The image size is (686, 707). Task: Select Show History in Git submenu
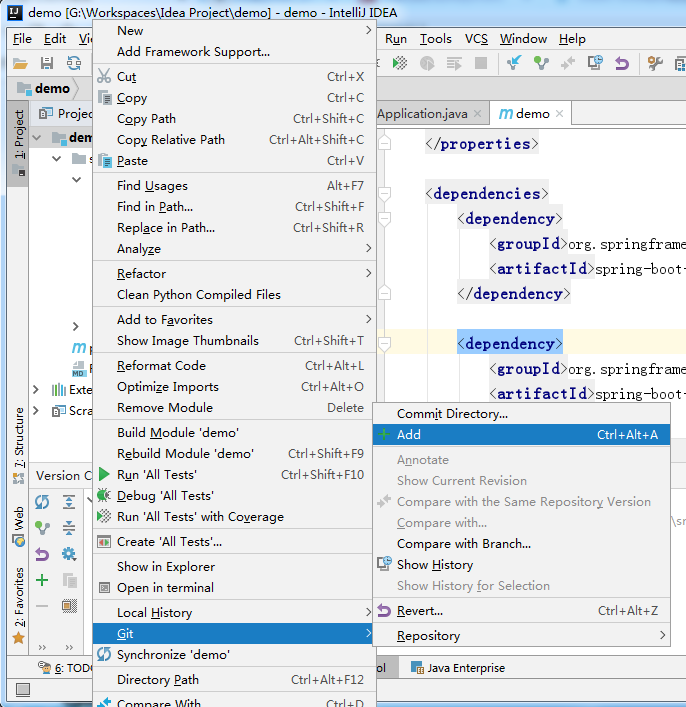pyautogui.click(x=521, y=565)
